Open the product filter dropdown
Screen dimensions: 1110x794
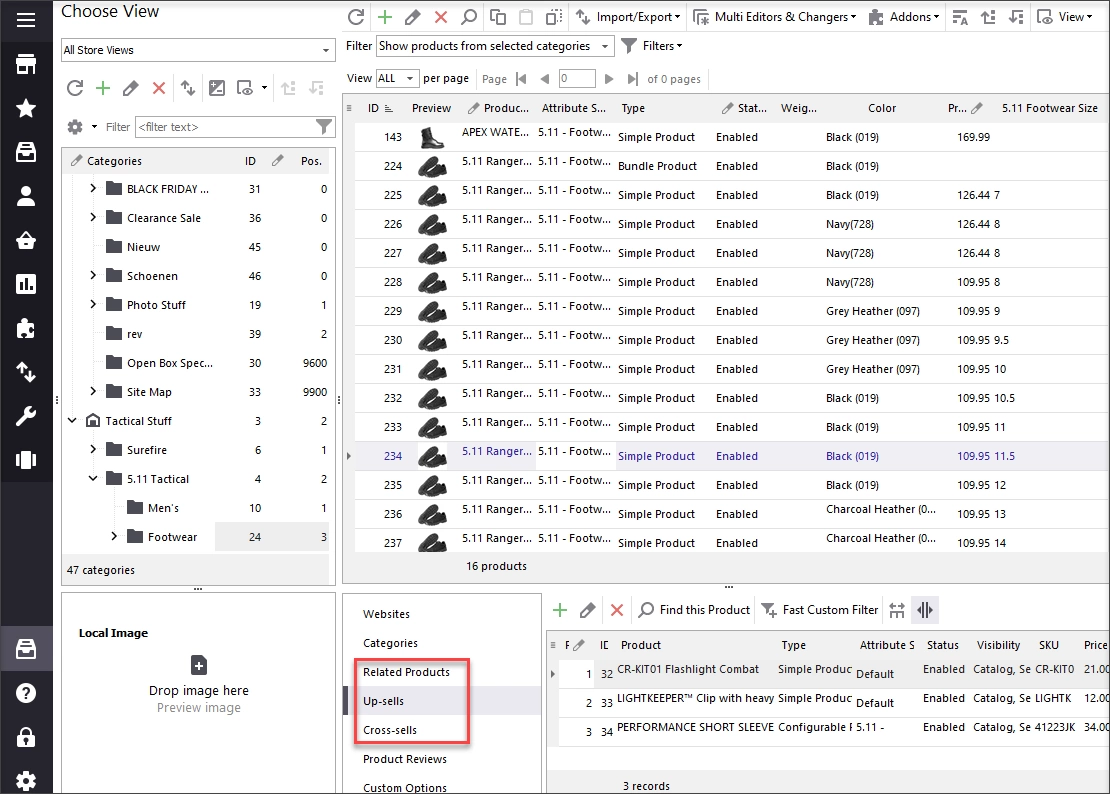pos(495,46)
